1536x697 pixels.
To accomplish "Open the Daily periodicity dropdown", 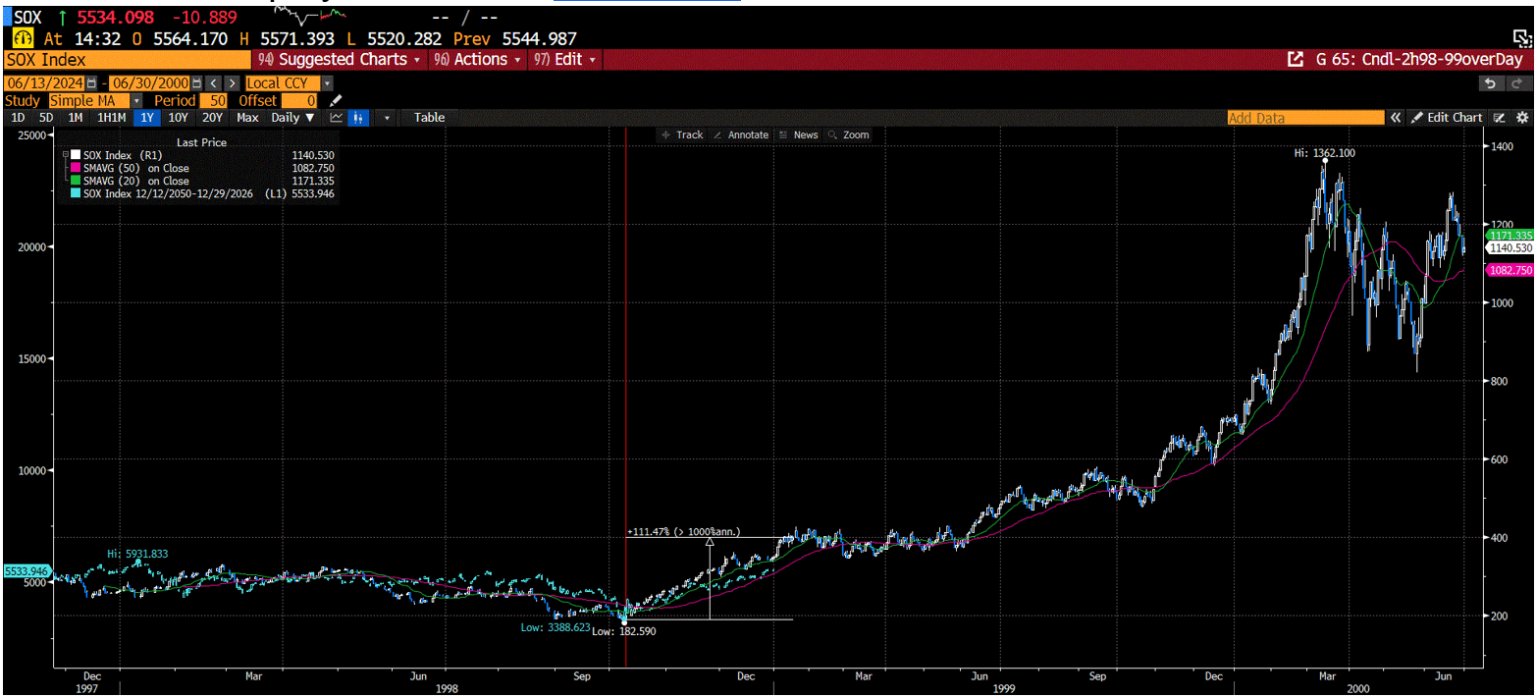I will click(293, 118).
